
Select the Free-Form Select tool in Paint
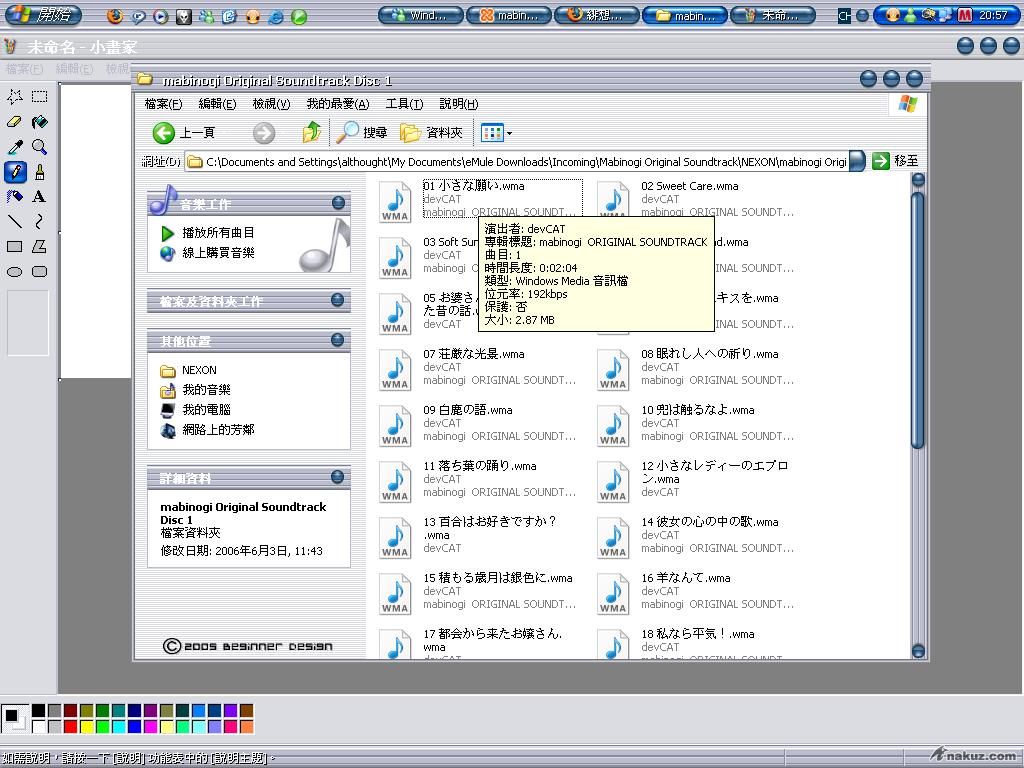[14, 97]
